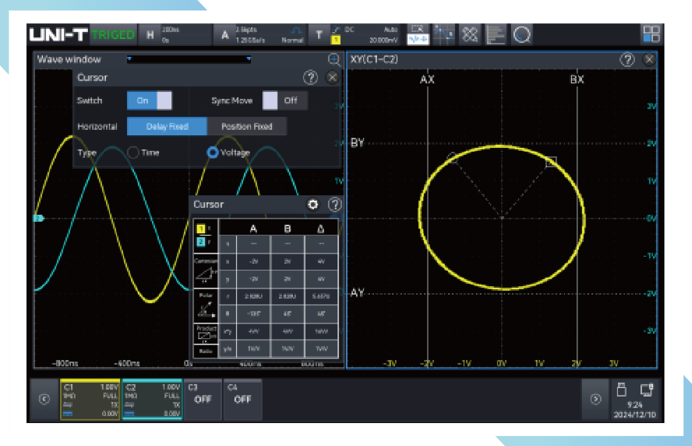Click the highlighted waveform display icon in top toolbar

tap(417, 35)
